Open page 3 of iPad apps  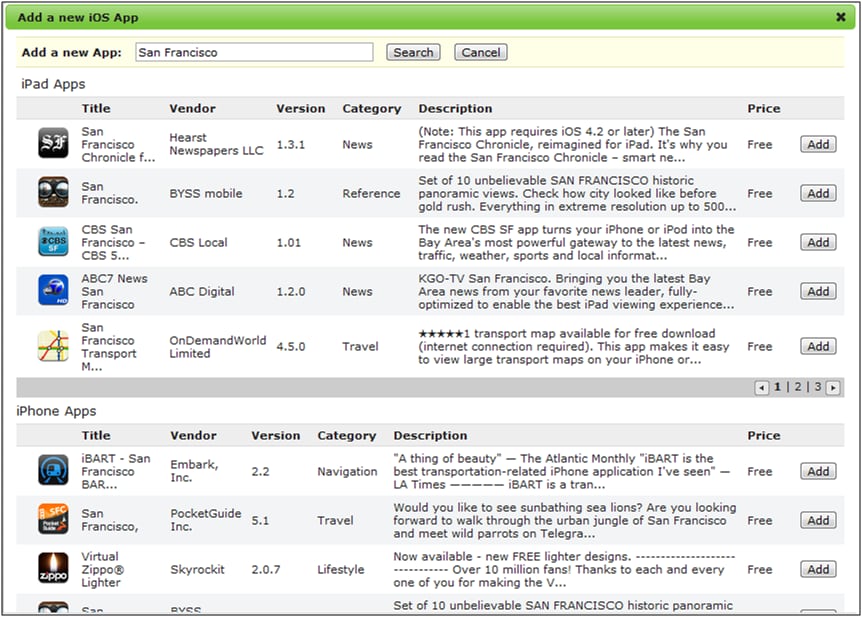pyautogui.click(x=817, y=387)
